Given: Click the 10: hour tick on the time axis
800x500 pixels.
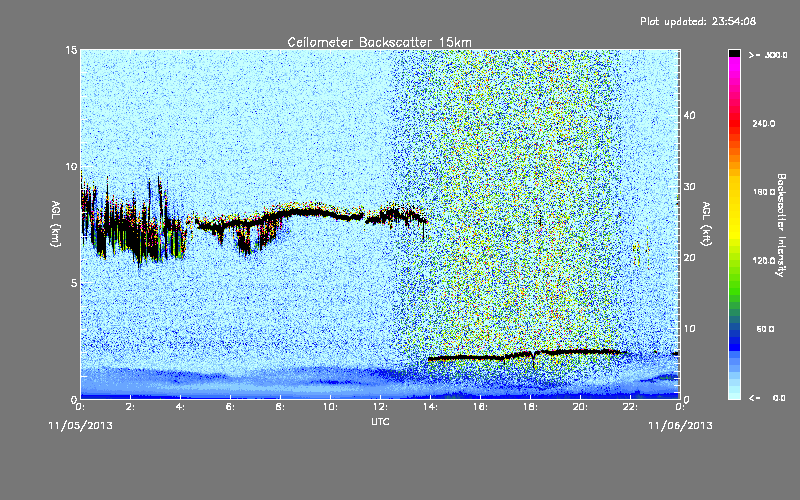Looking at the screenshot, I should click(331, 407).
